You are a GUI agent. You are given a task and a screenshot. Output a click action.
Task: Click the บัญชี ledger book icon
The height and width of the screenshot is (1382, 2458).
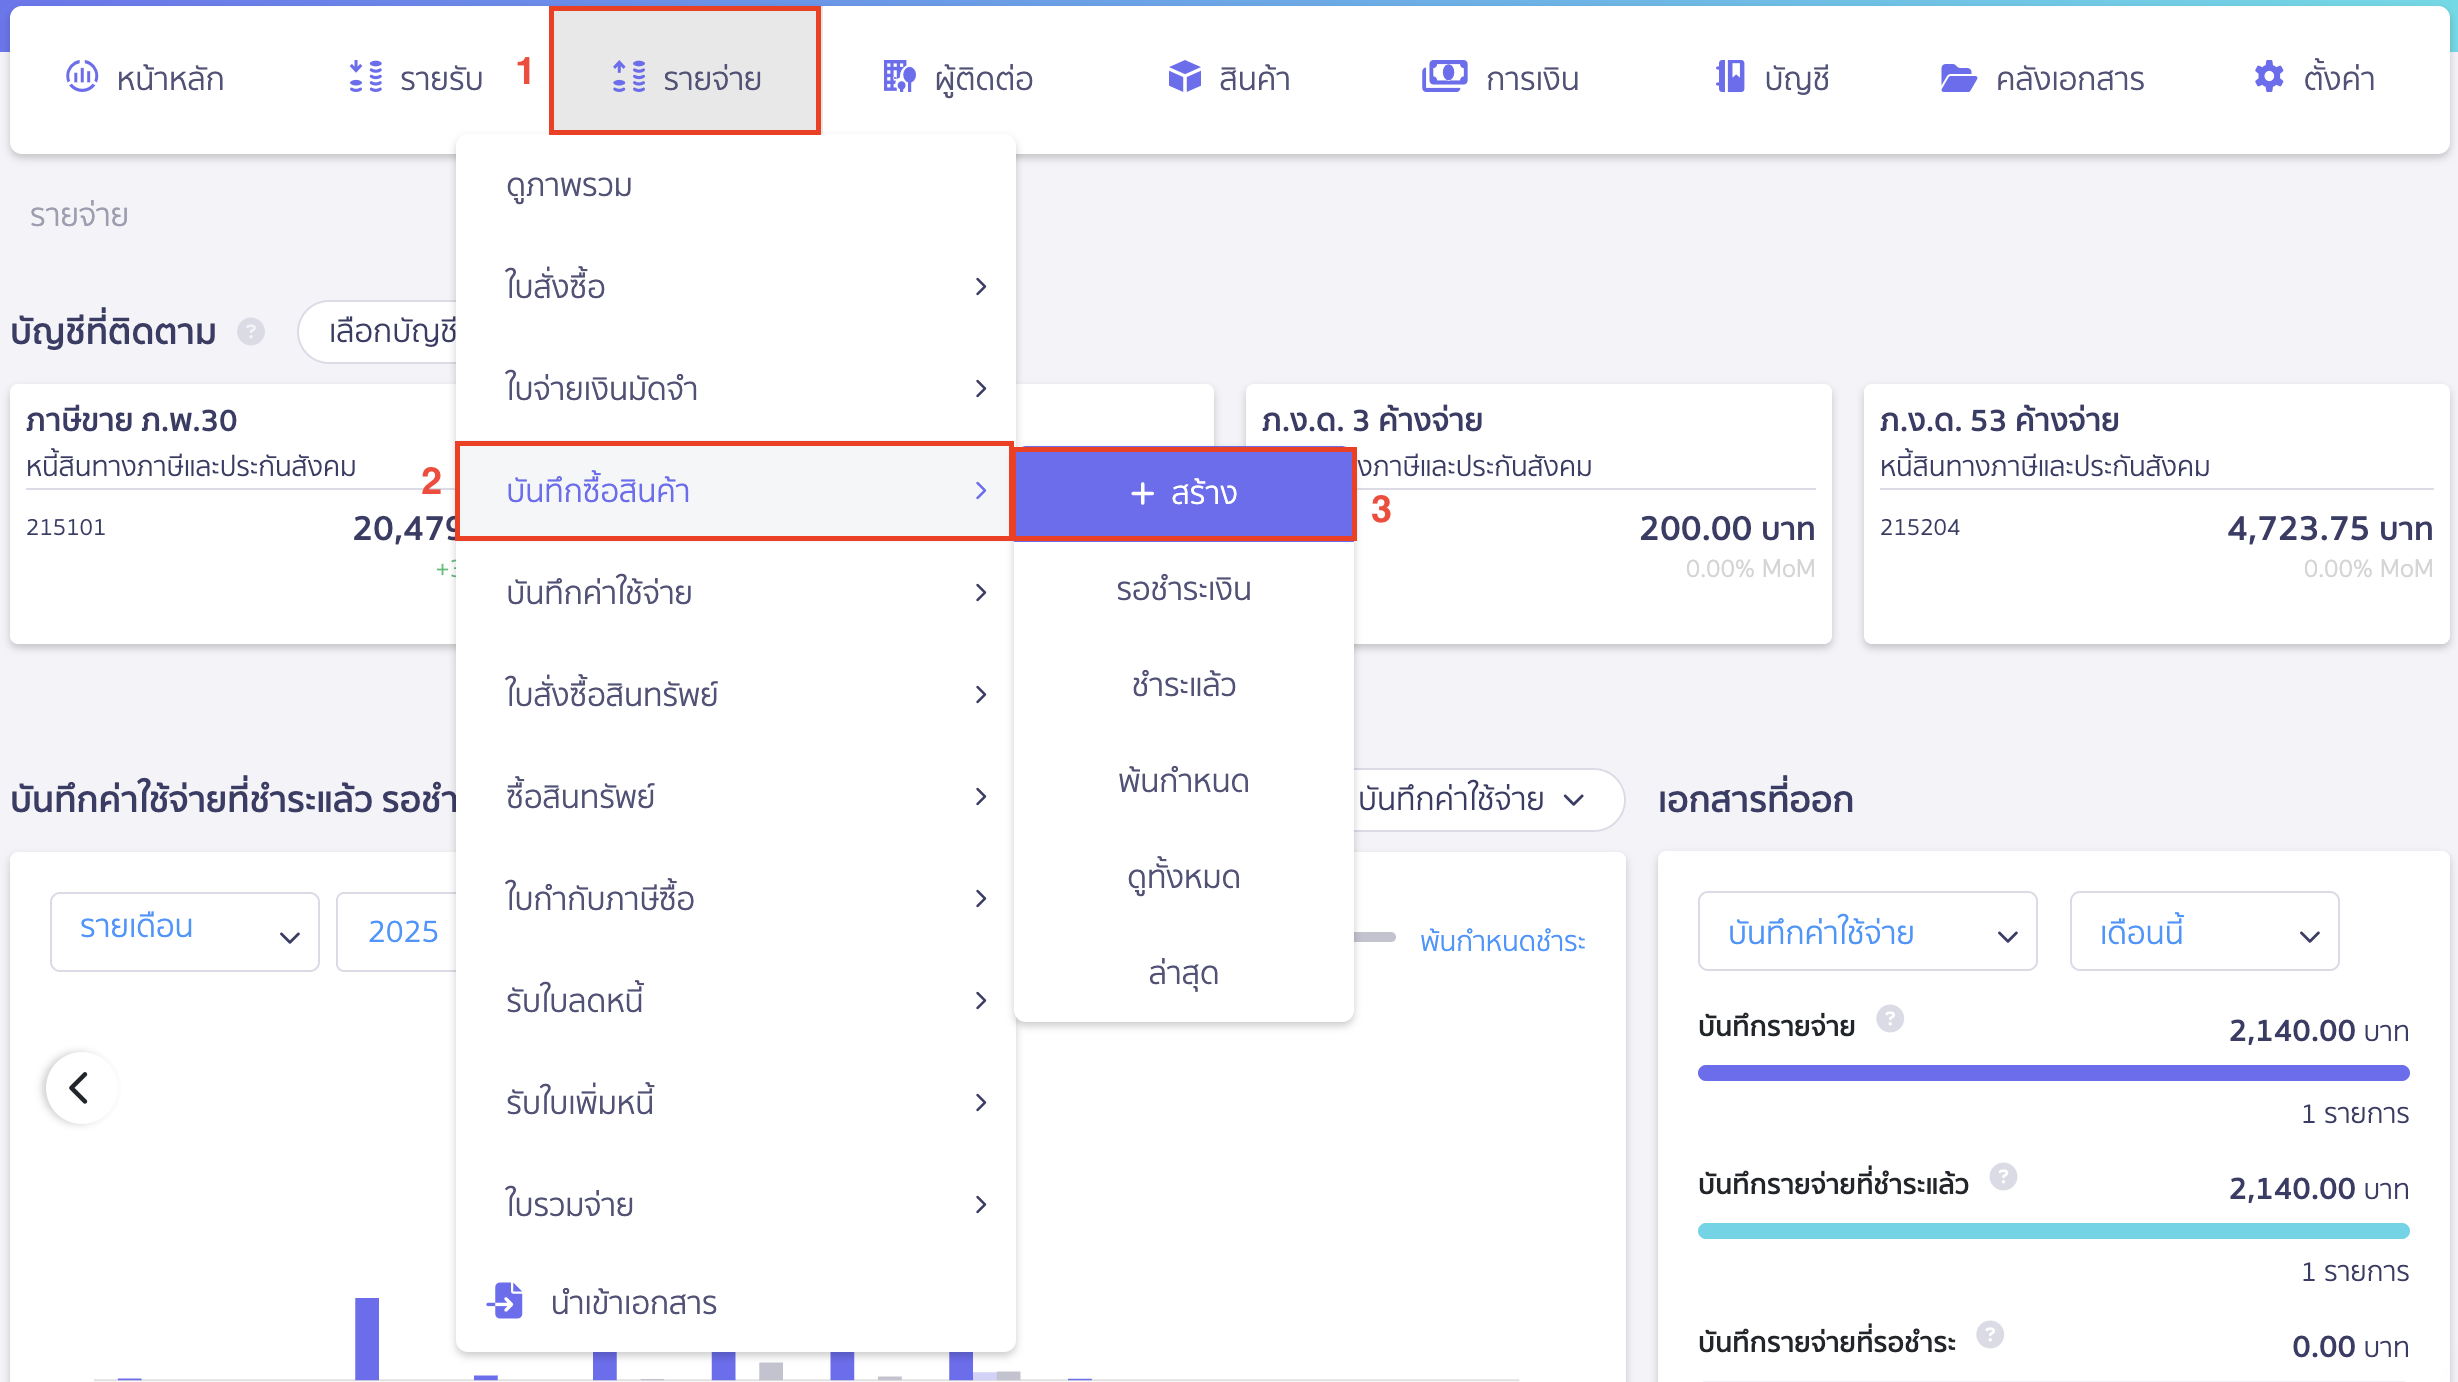click(x=1730, y=76)
